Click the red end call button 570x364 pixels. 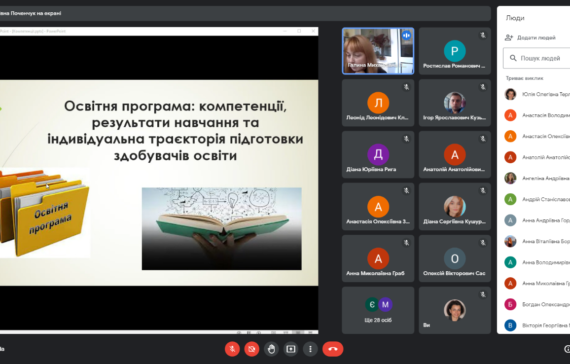333,349
